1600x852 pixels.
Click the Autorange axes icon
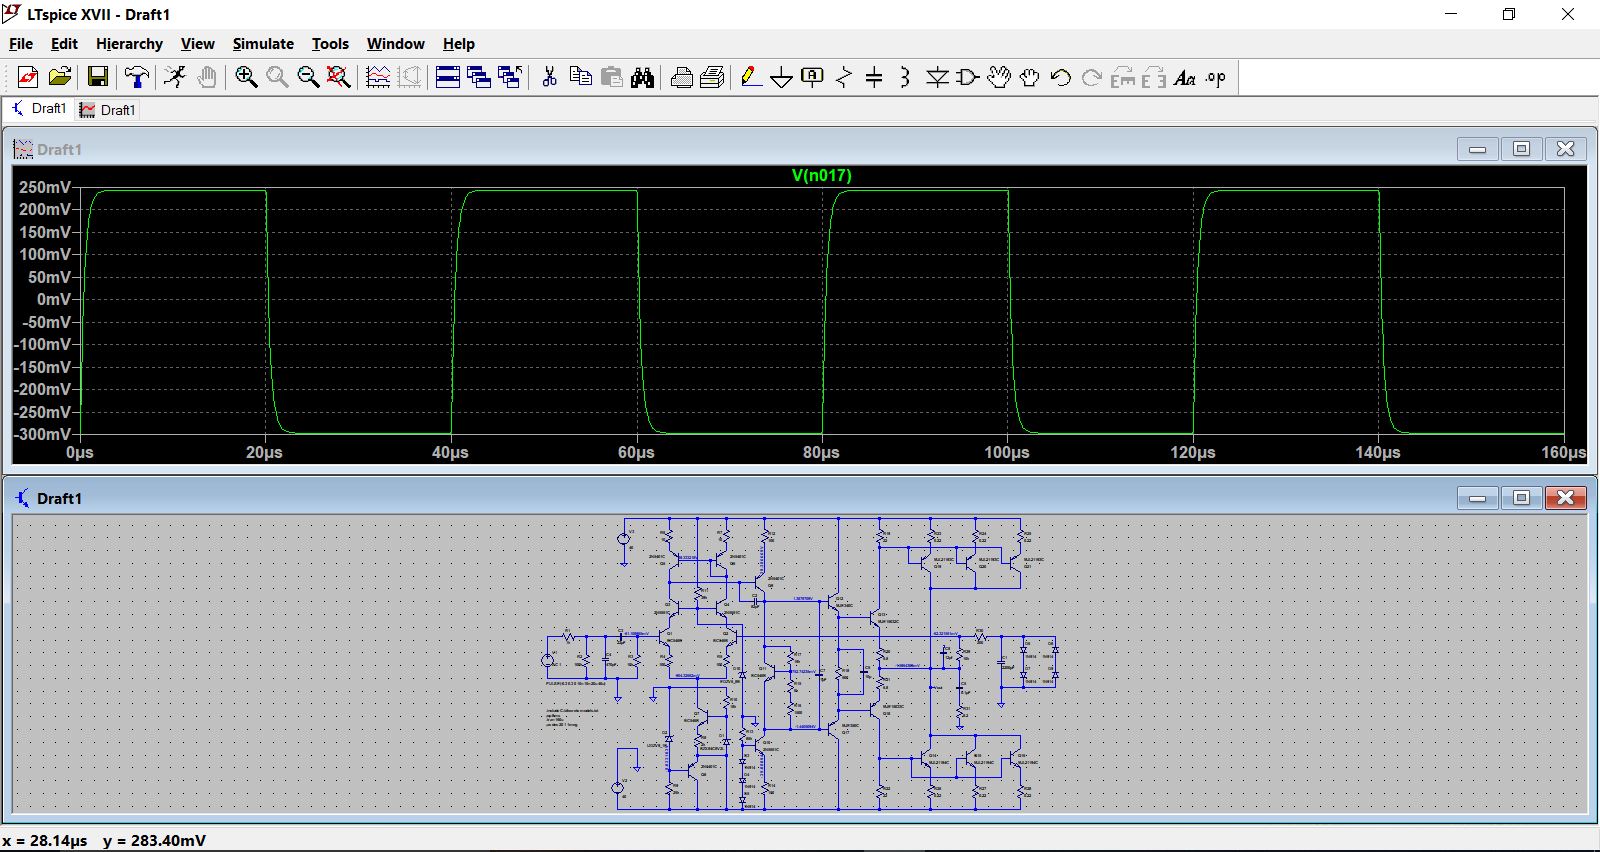409,77
